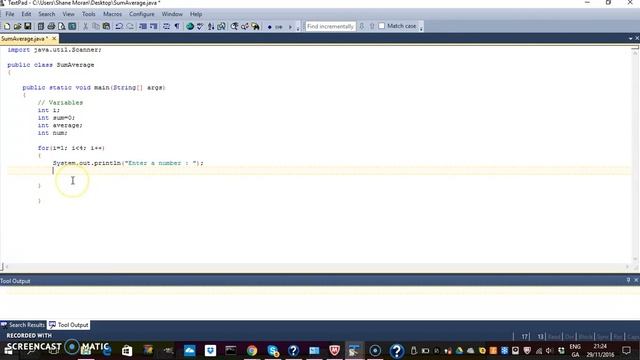Expand toolbar options arrow after Match case
This screenshot has height=360, width=640.
click(x=421, y=27)
